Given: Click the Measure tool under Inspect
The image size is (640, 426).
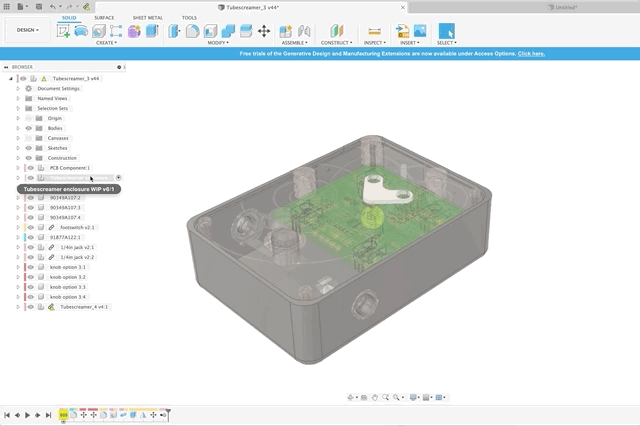Looking at the screenshot, I should (374, 31).
